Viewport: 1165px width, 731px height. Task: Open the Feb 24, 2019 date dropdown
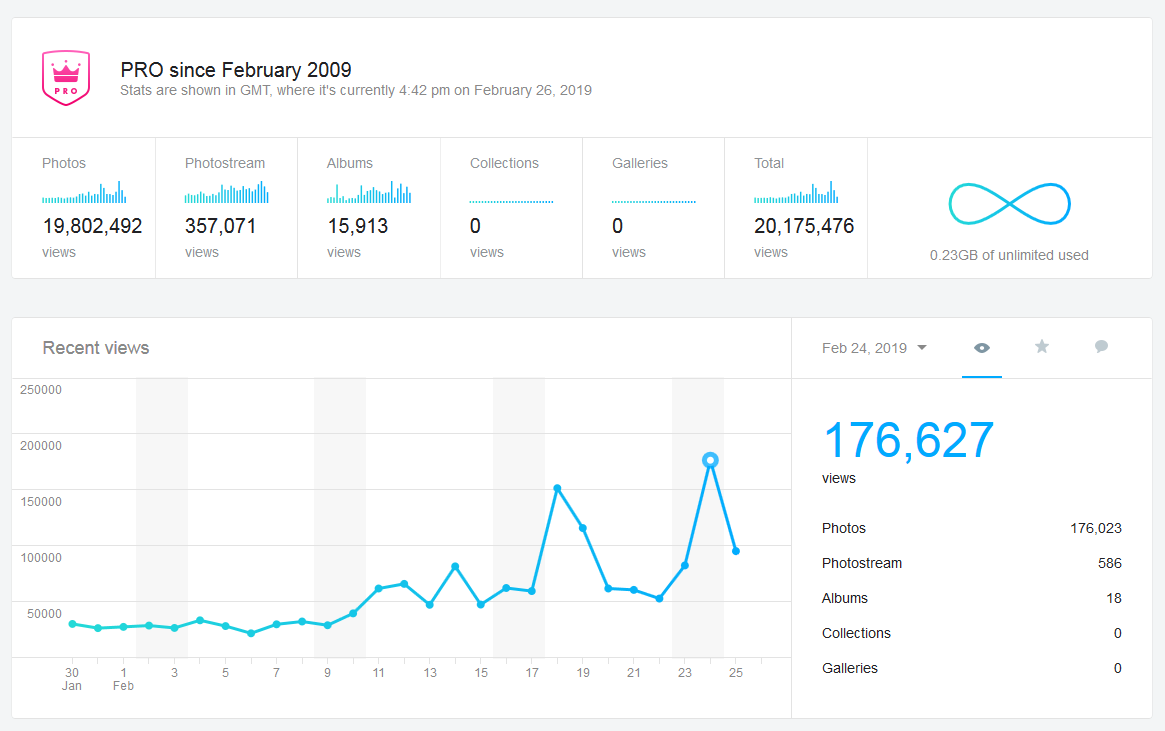point(874,348)
